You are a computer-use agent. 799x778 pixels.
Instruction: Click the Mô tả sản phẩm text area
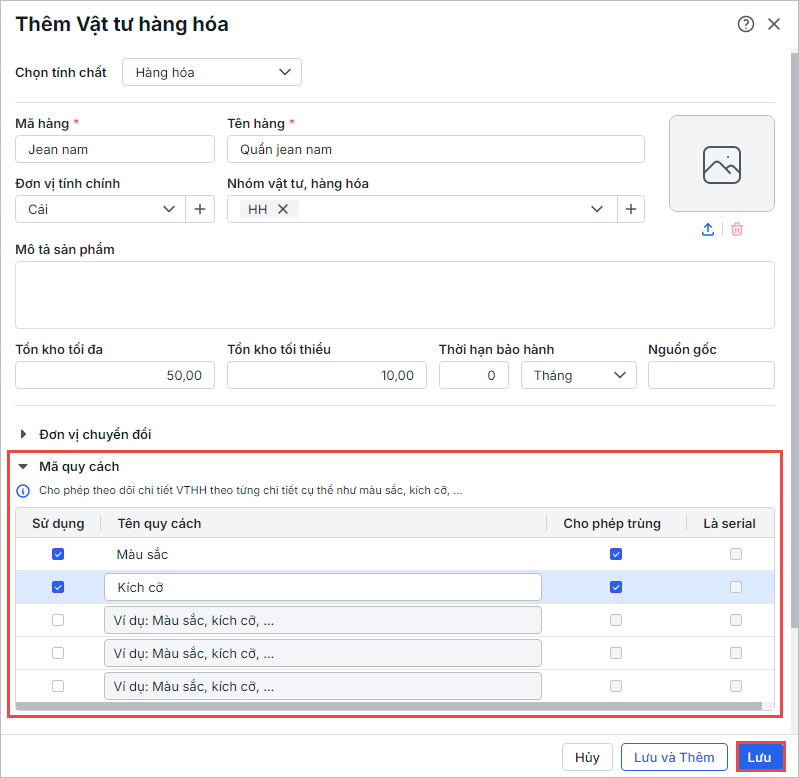click(x=395, y=295)
